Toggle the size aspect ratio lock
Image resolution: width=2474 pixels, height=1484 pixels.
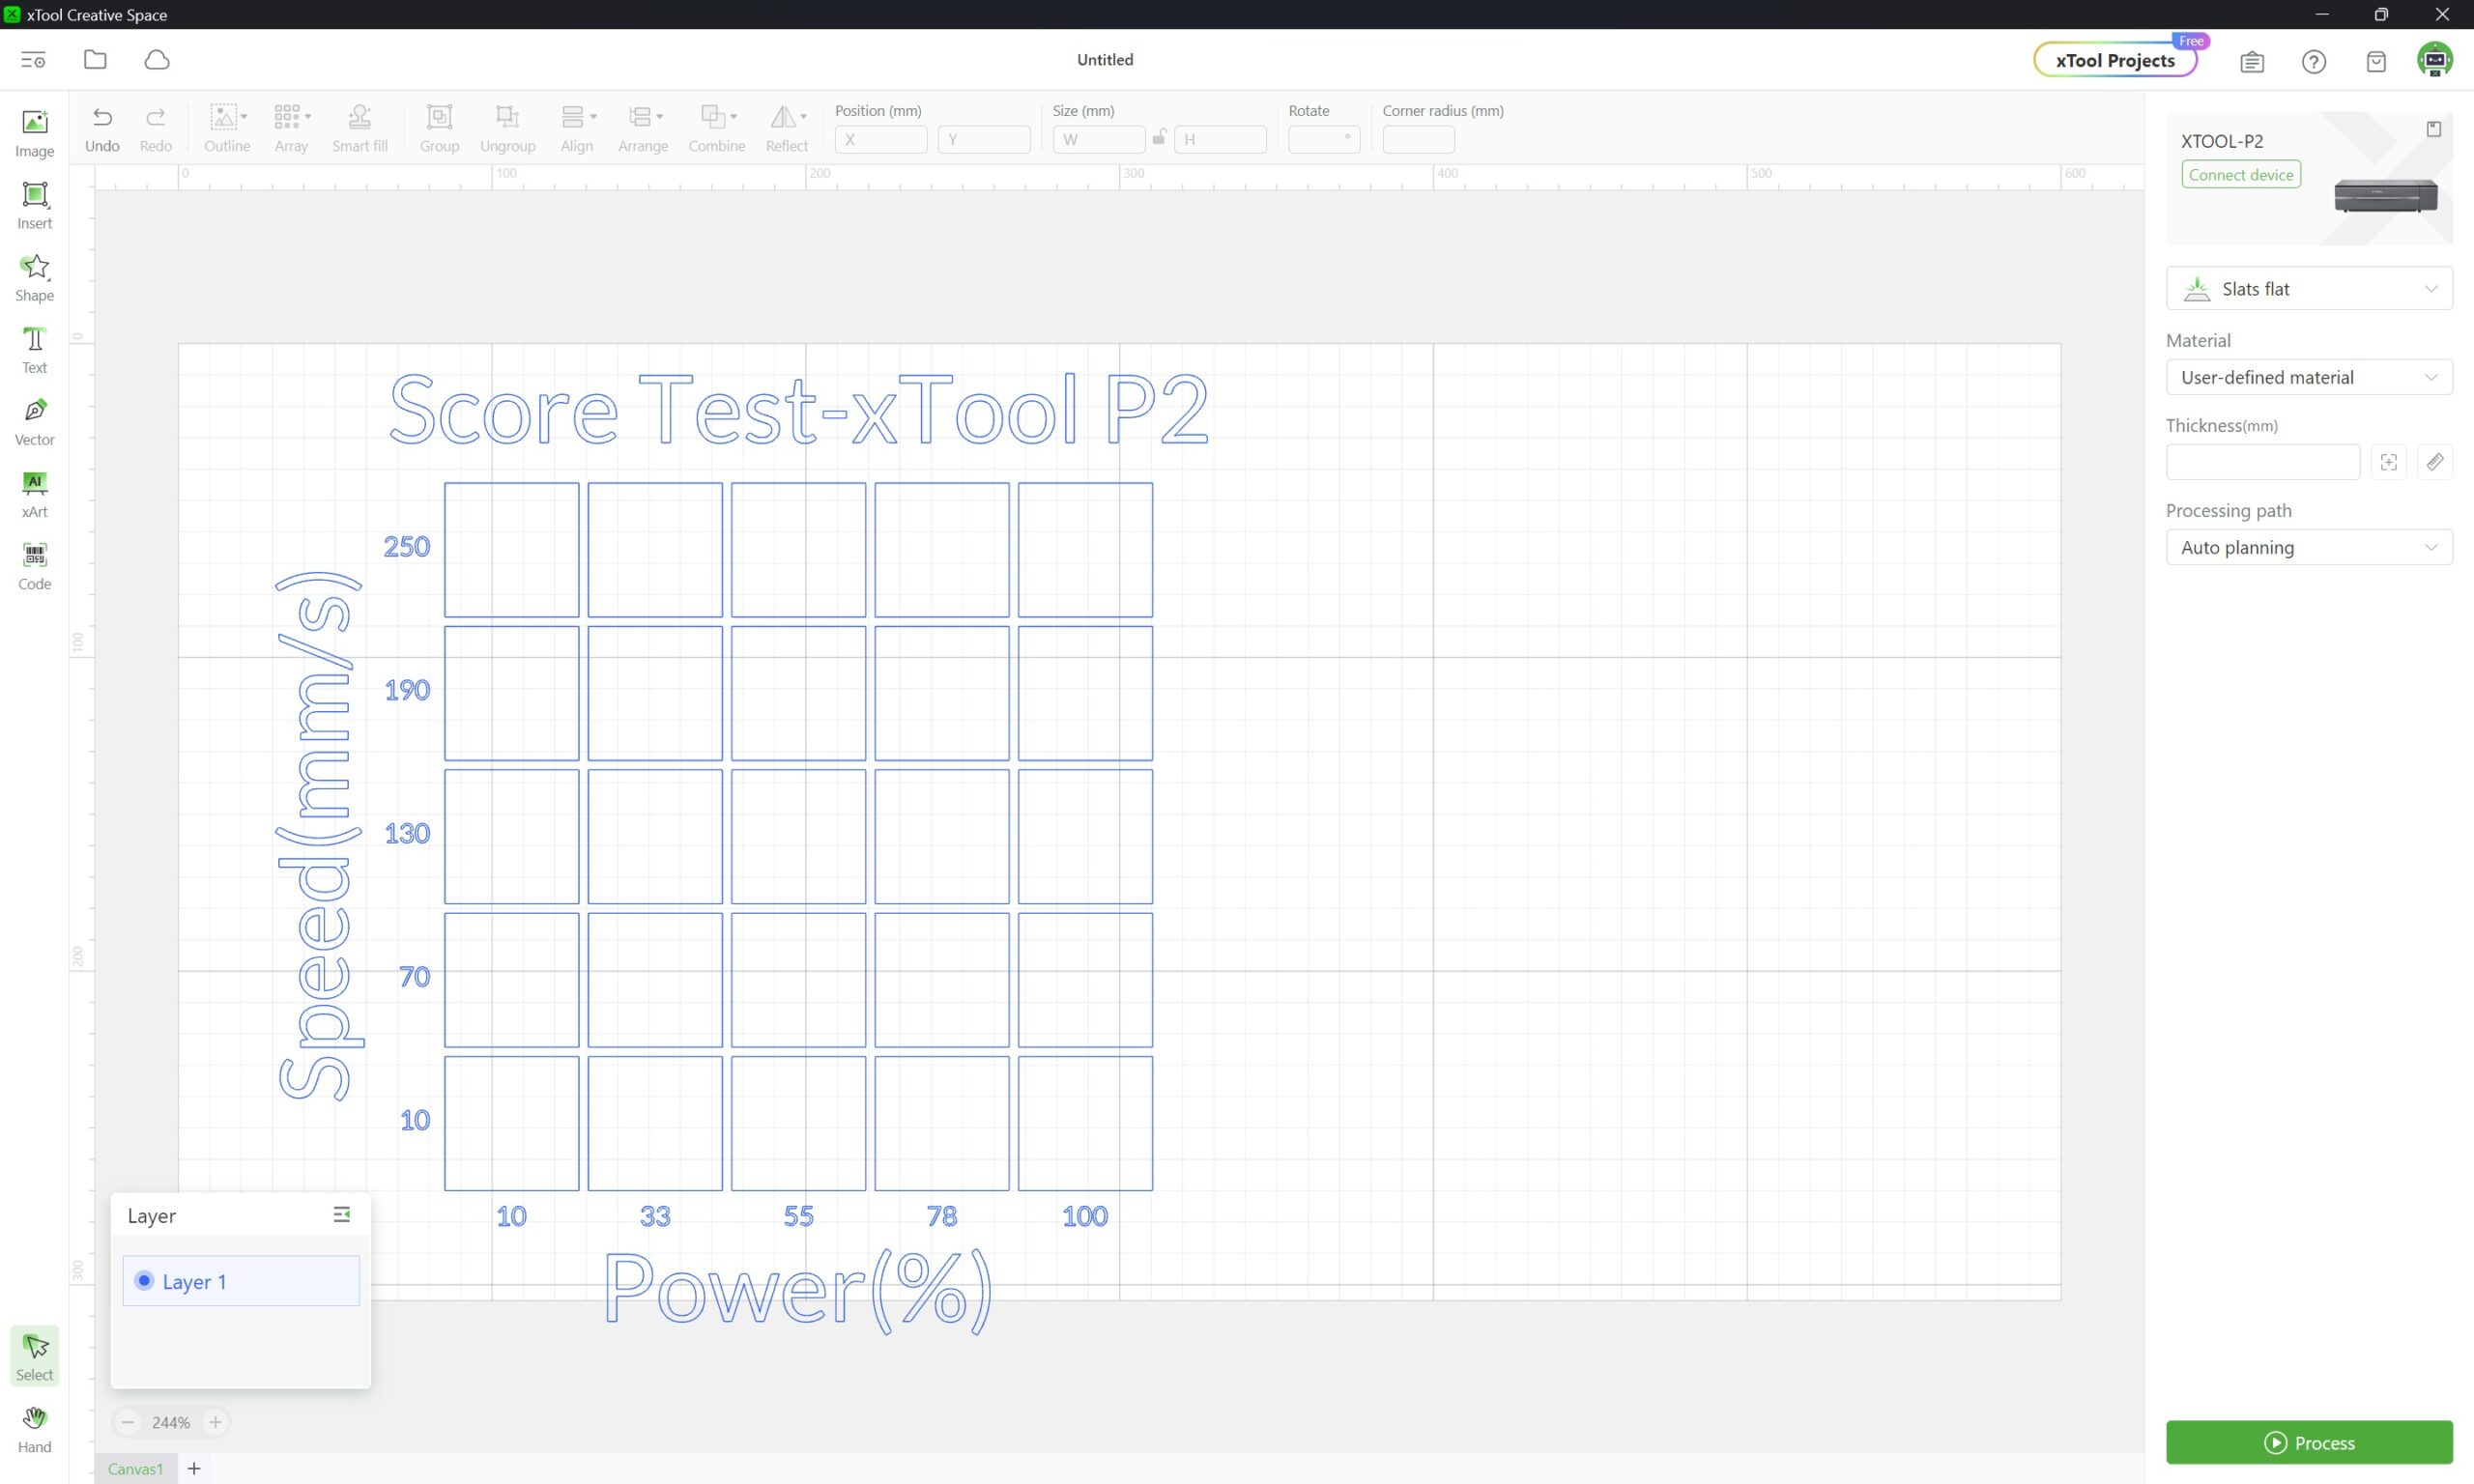[1159, 138]
